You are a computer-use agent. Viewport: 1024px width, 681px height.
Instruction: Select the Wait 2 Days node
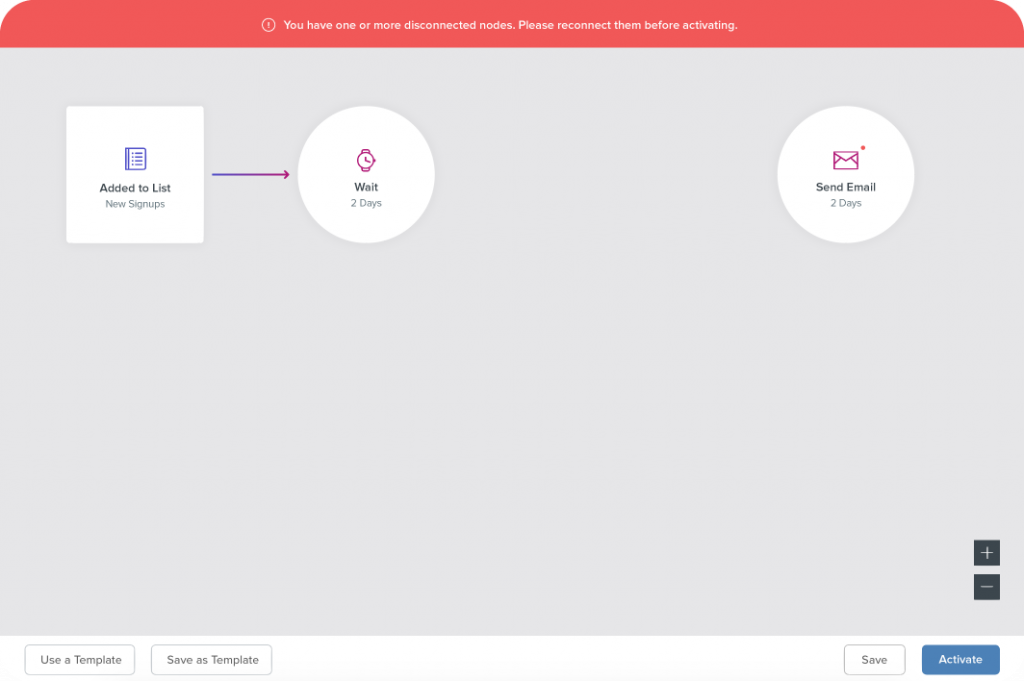click(x=366, y=174)
